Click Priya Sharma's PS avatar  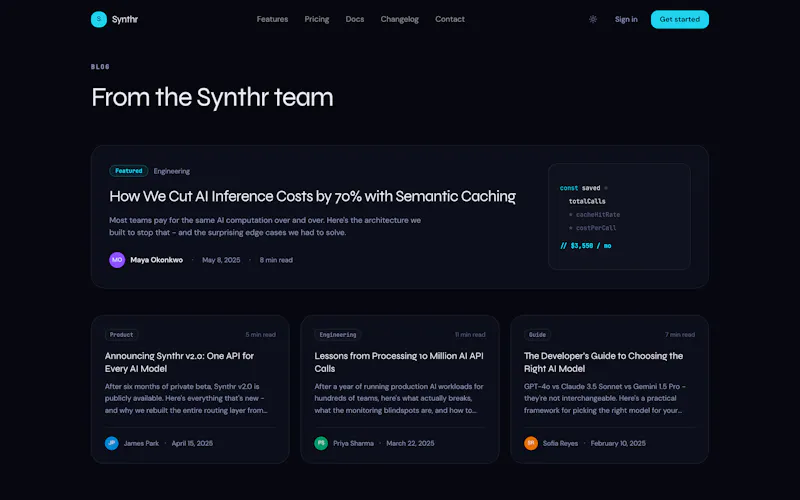point(321,443)
